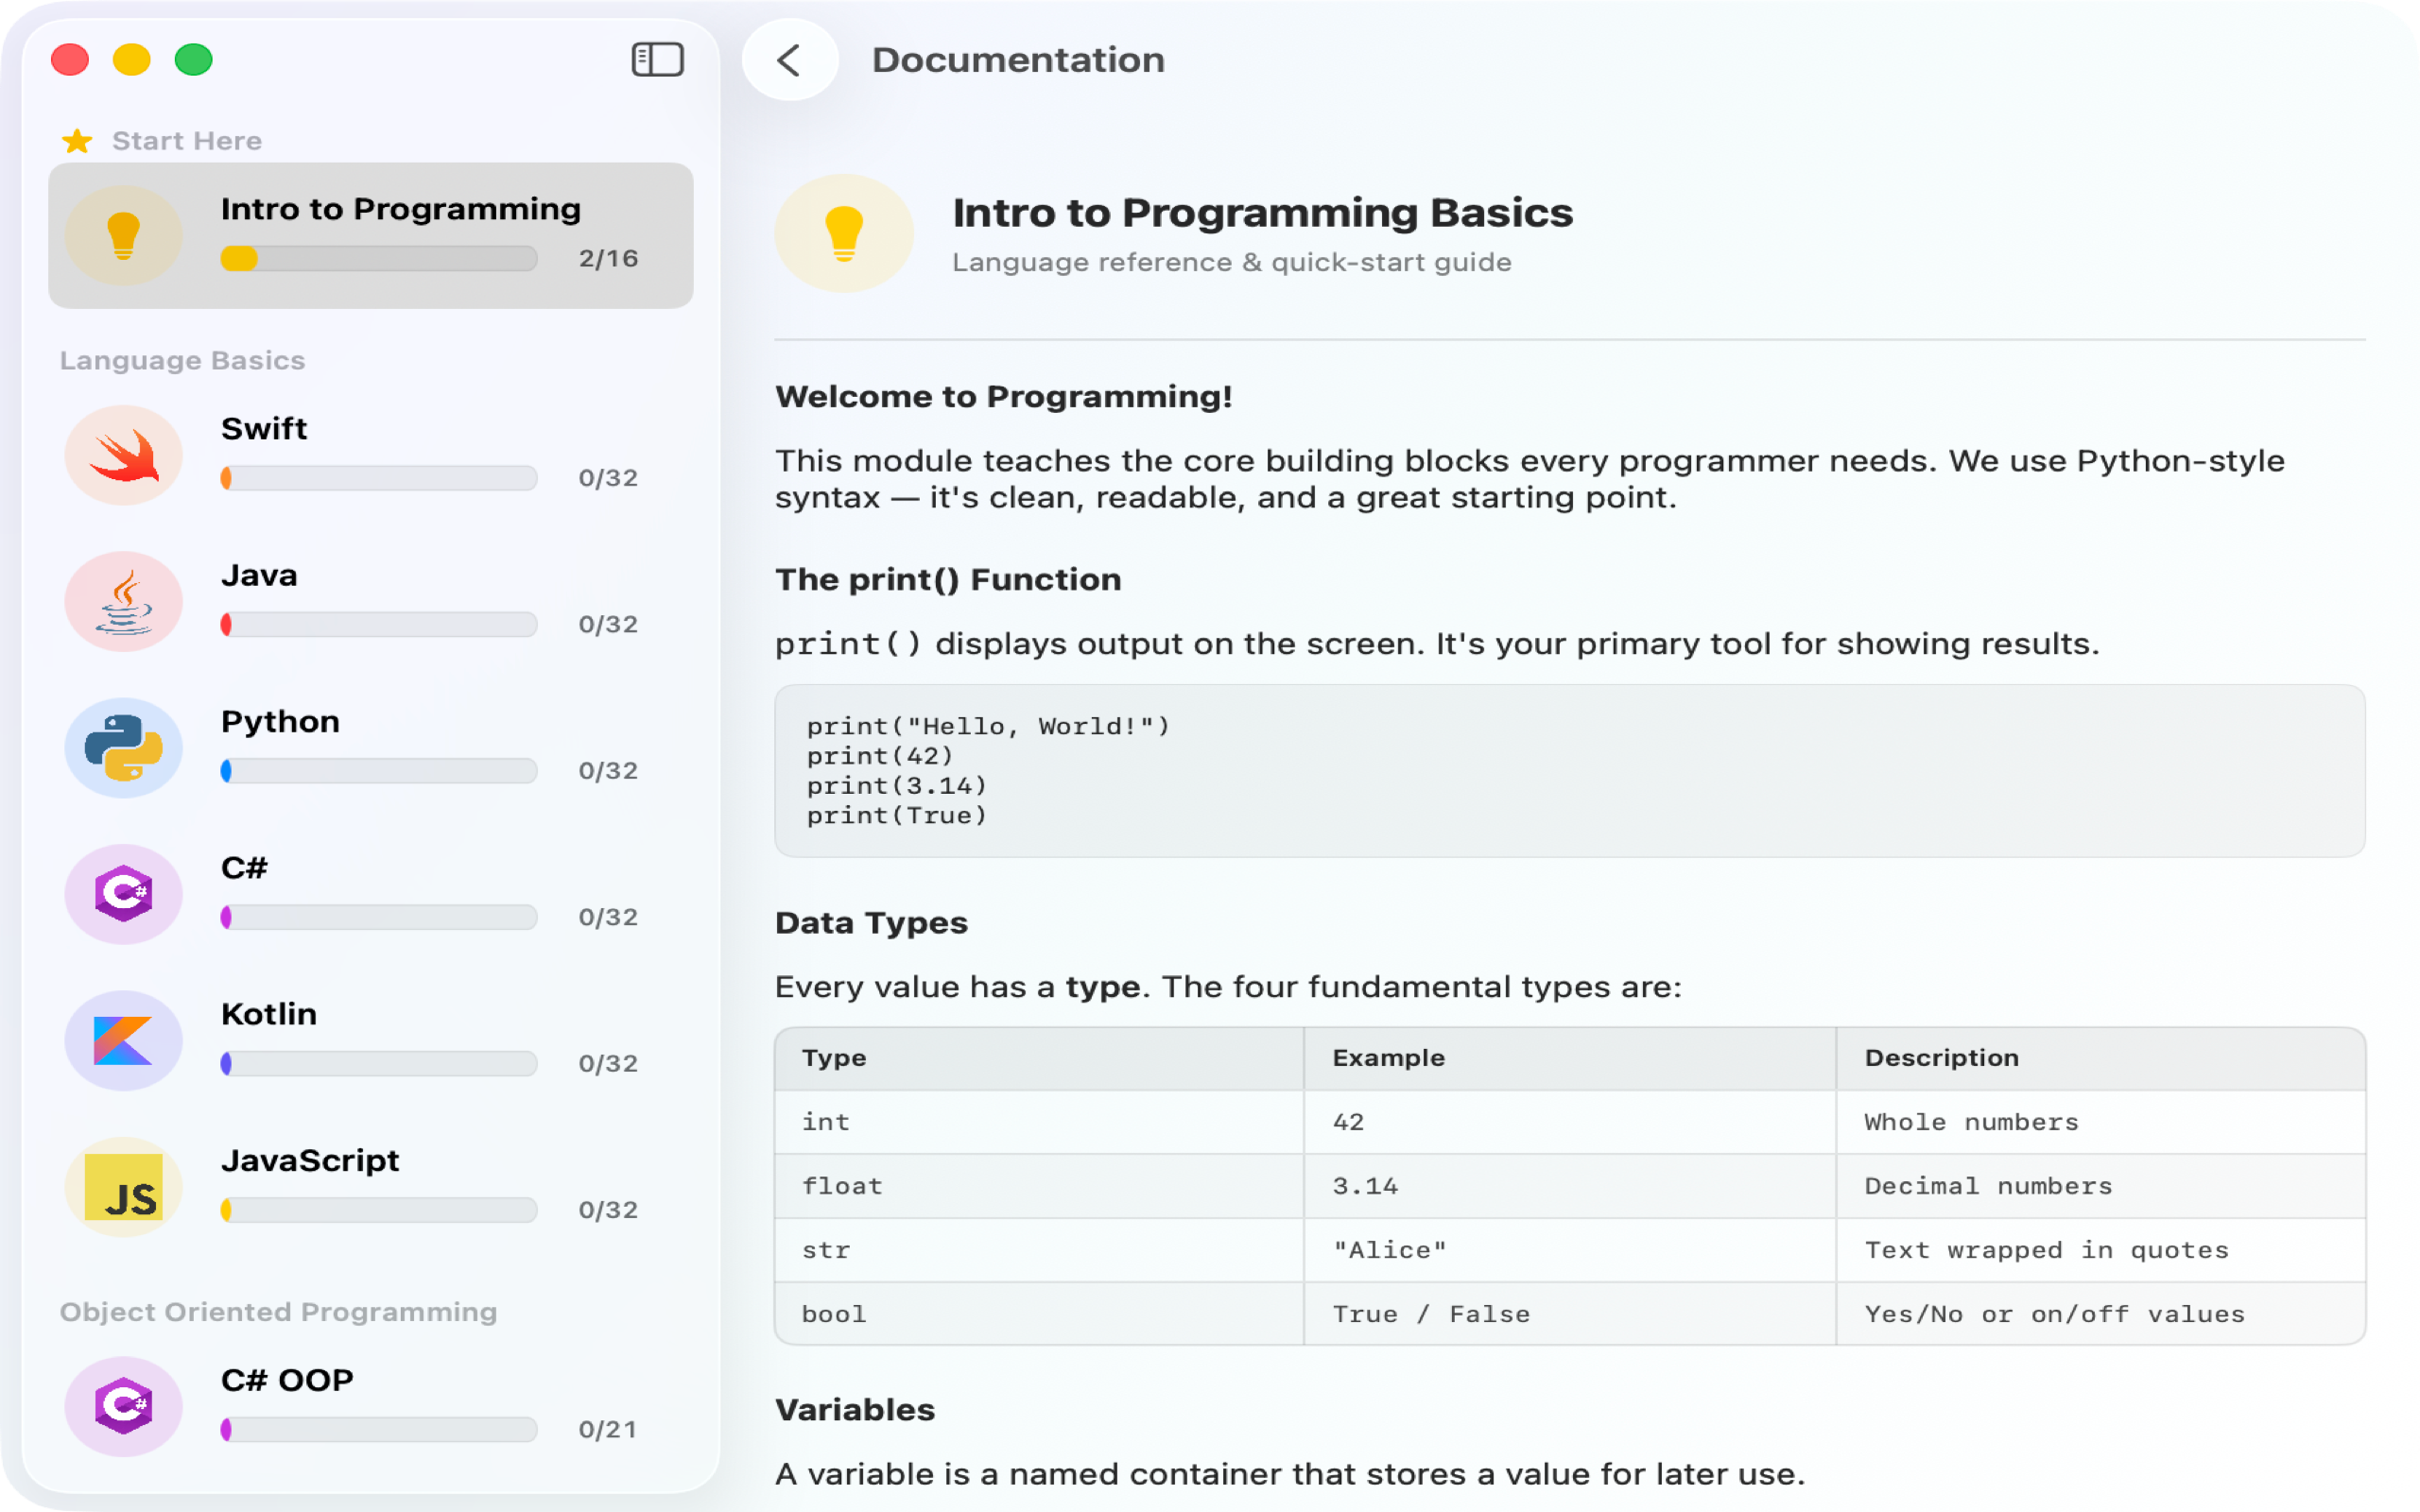2420x1512 pixels.
Task: Click the print(42) code line
Action: pos(880,757)
